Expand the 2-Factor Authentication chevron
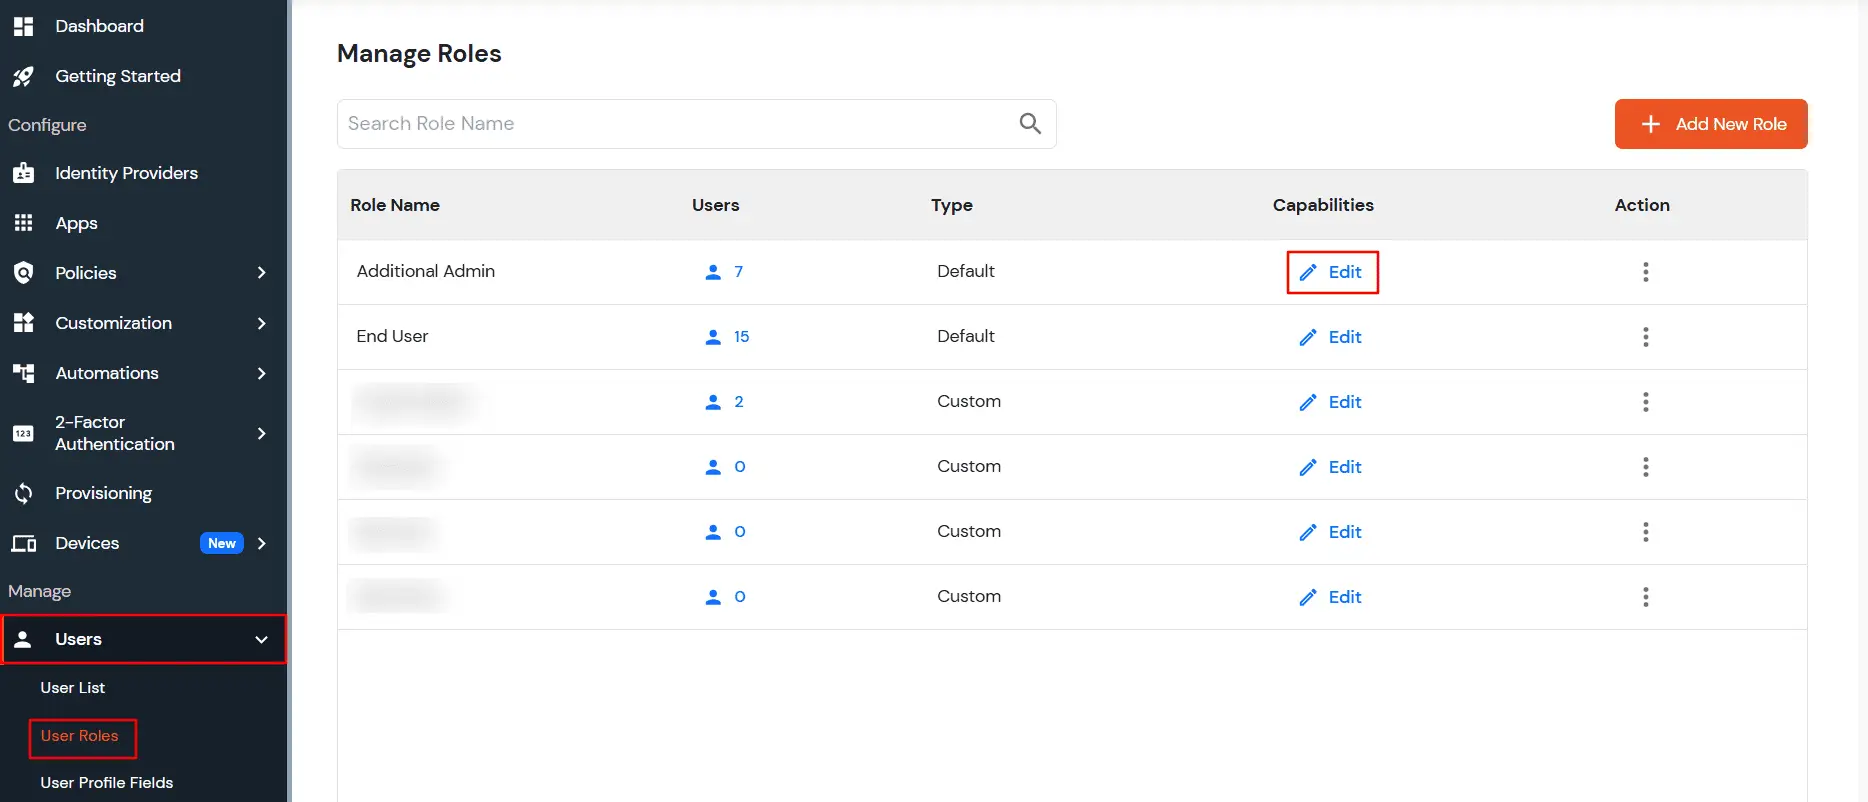 (x=262, y=433)
